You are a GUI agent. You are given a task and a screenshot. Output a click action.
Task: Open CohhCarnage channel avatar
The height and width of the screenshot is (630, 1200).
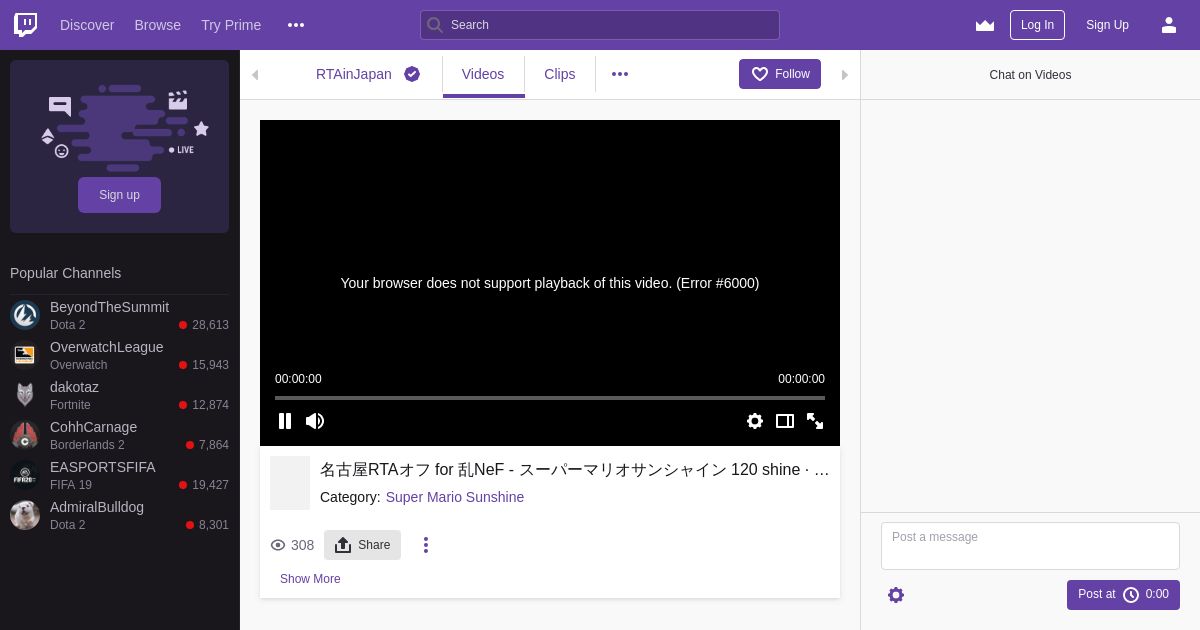[x=25, y=435]
